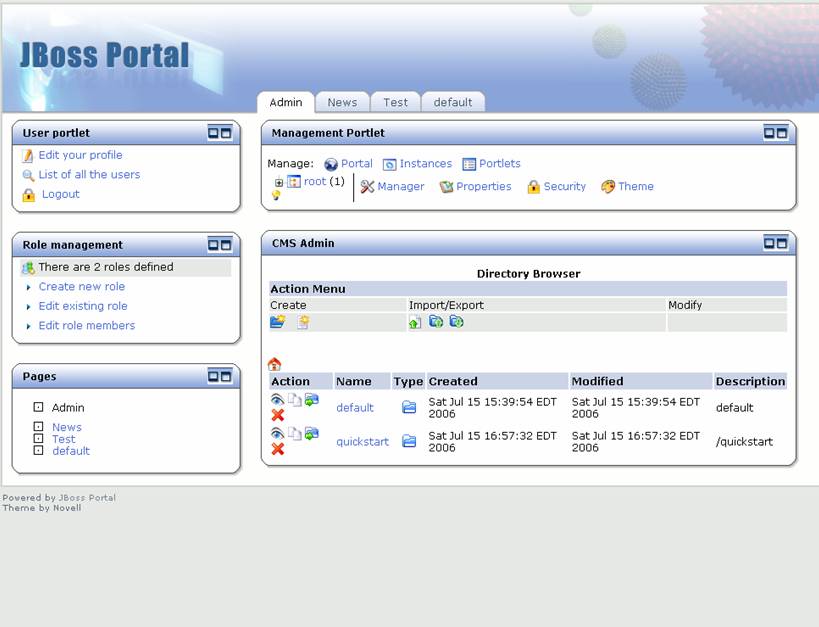The height and width of the screenshot is (627, 819).
Task: Copy the quickstart folder using its copy icon
Action: [x=295, y=434]
